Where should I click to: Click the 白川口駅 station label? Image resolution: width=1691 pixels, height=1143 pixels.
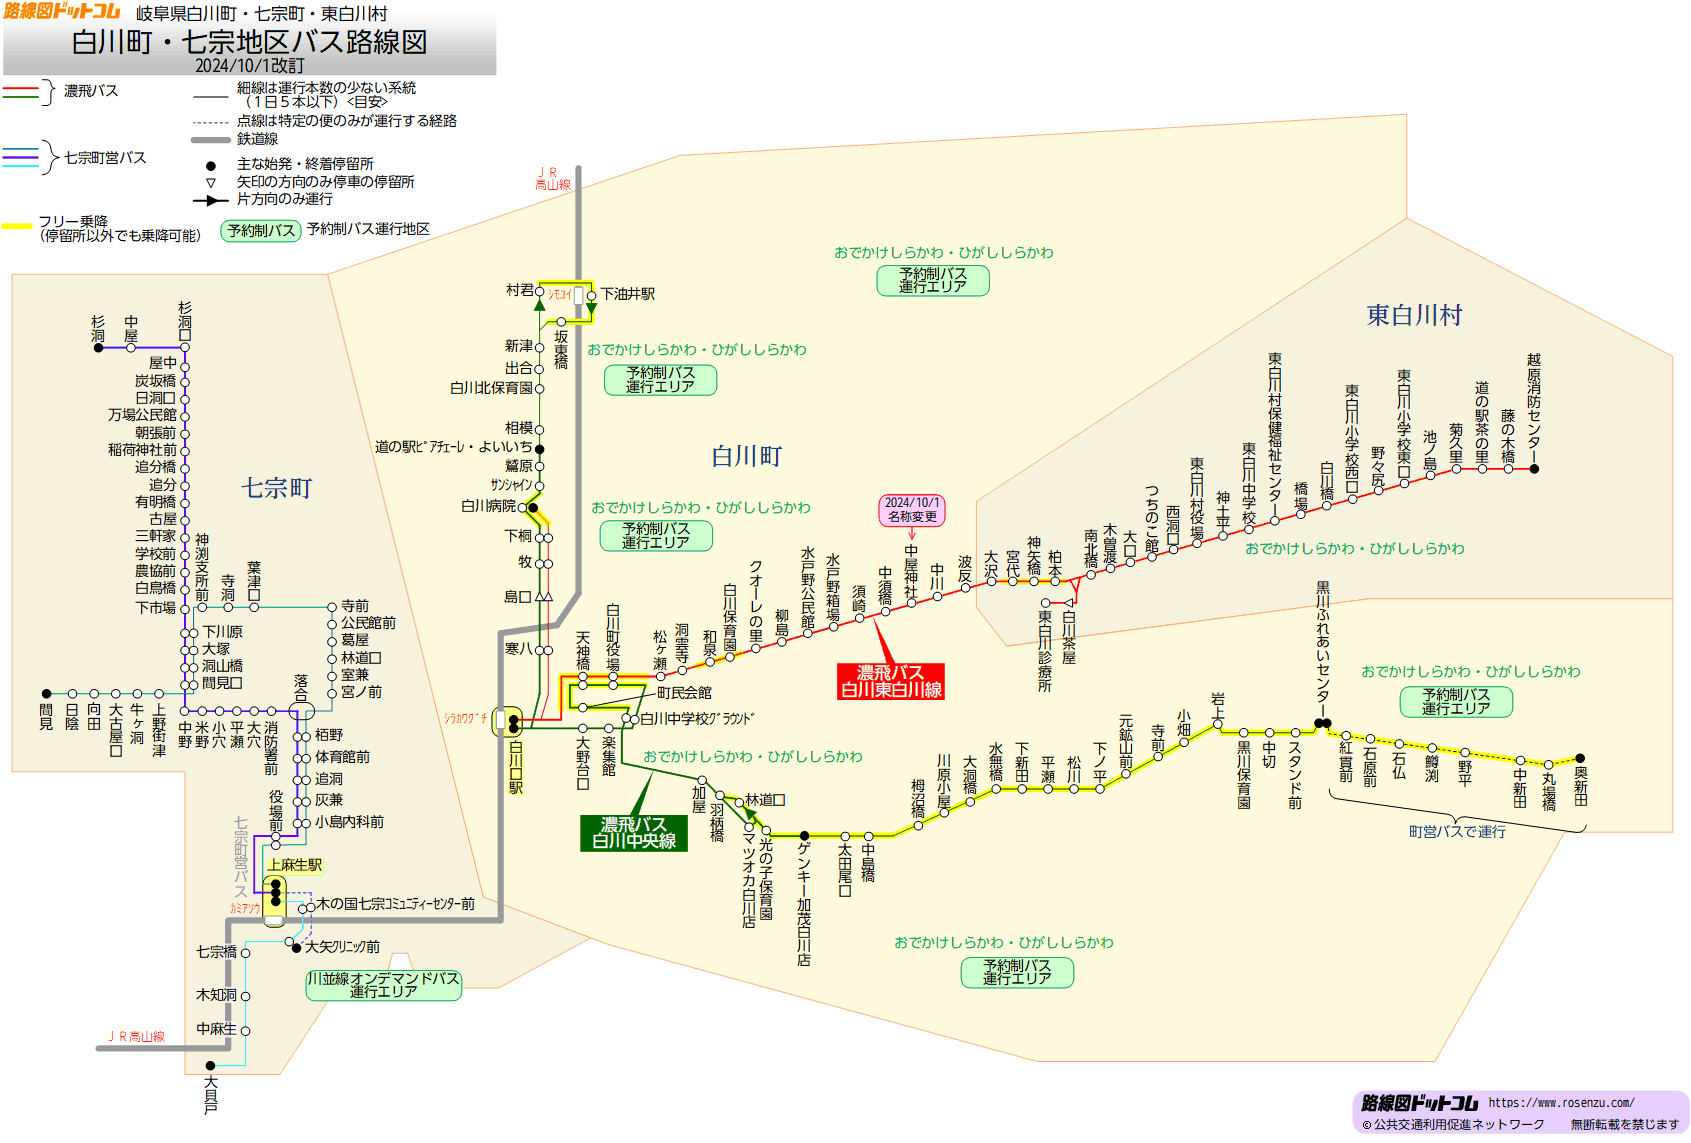(516, 768)
